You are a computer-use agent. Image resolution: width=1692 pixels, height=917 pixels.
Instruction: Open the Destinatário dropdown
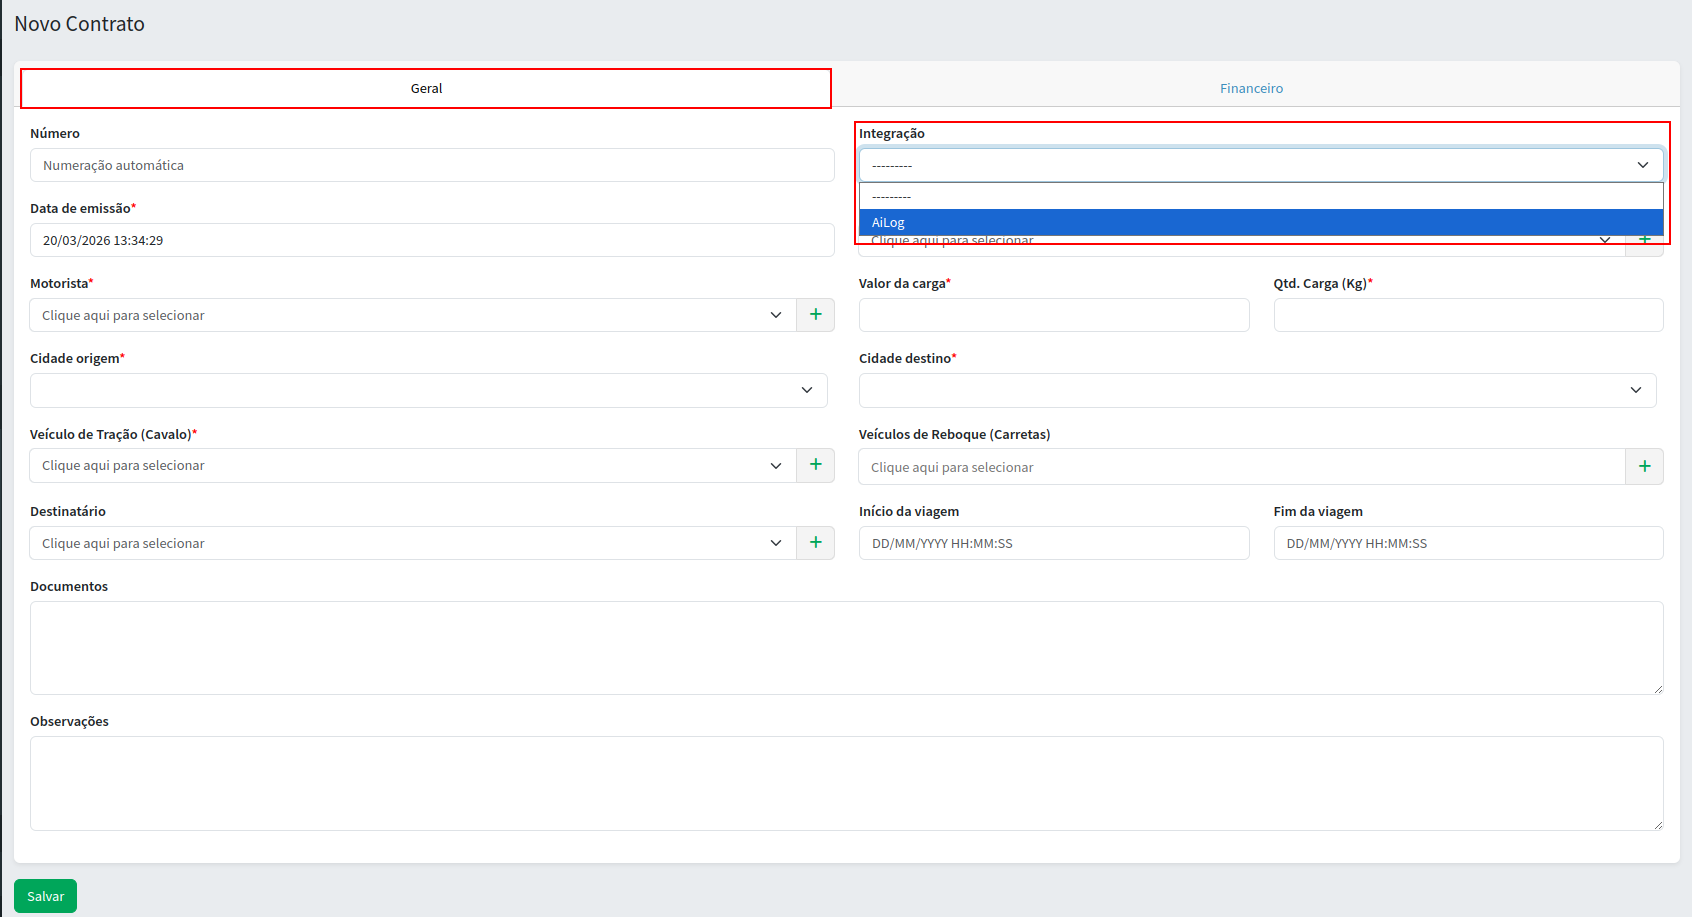[412, 543]
